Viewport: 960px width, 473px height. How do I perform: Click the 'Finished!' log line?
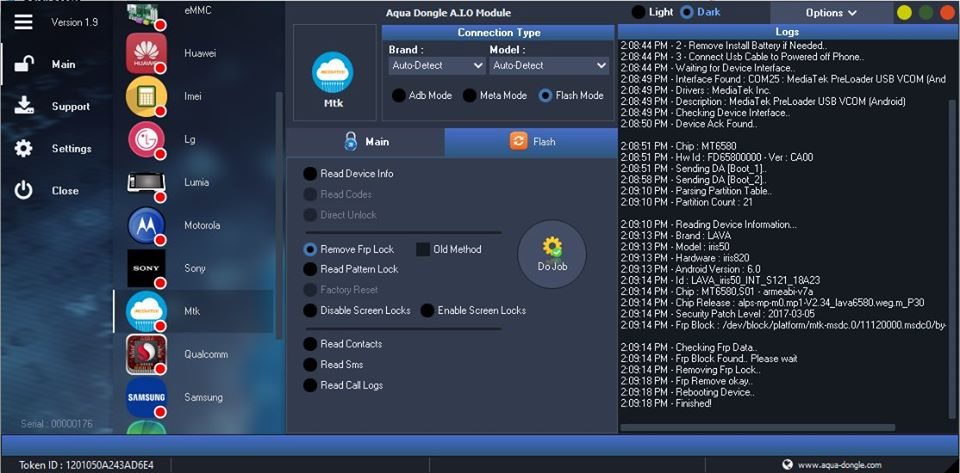point(666,403)
